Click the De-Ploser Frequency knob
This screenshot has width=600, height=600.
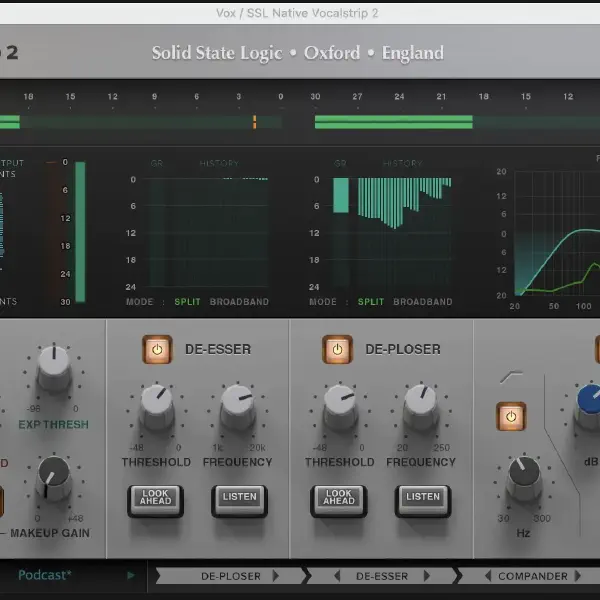click(x=421, y=406)
